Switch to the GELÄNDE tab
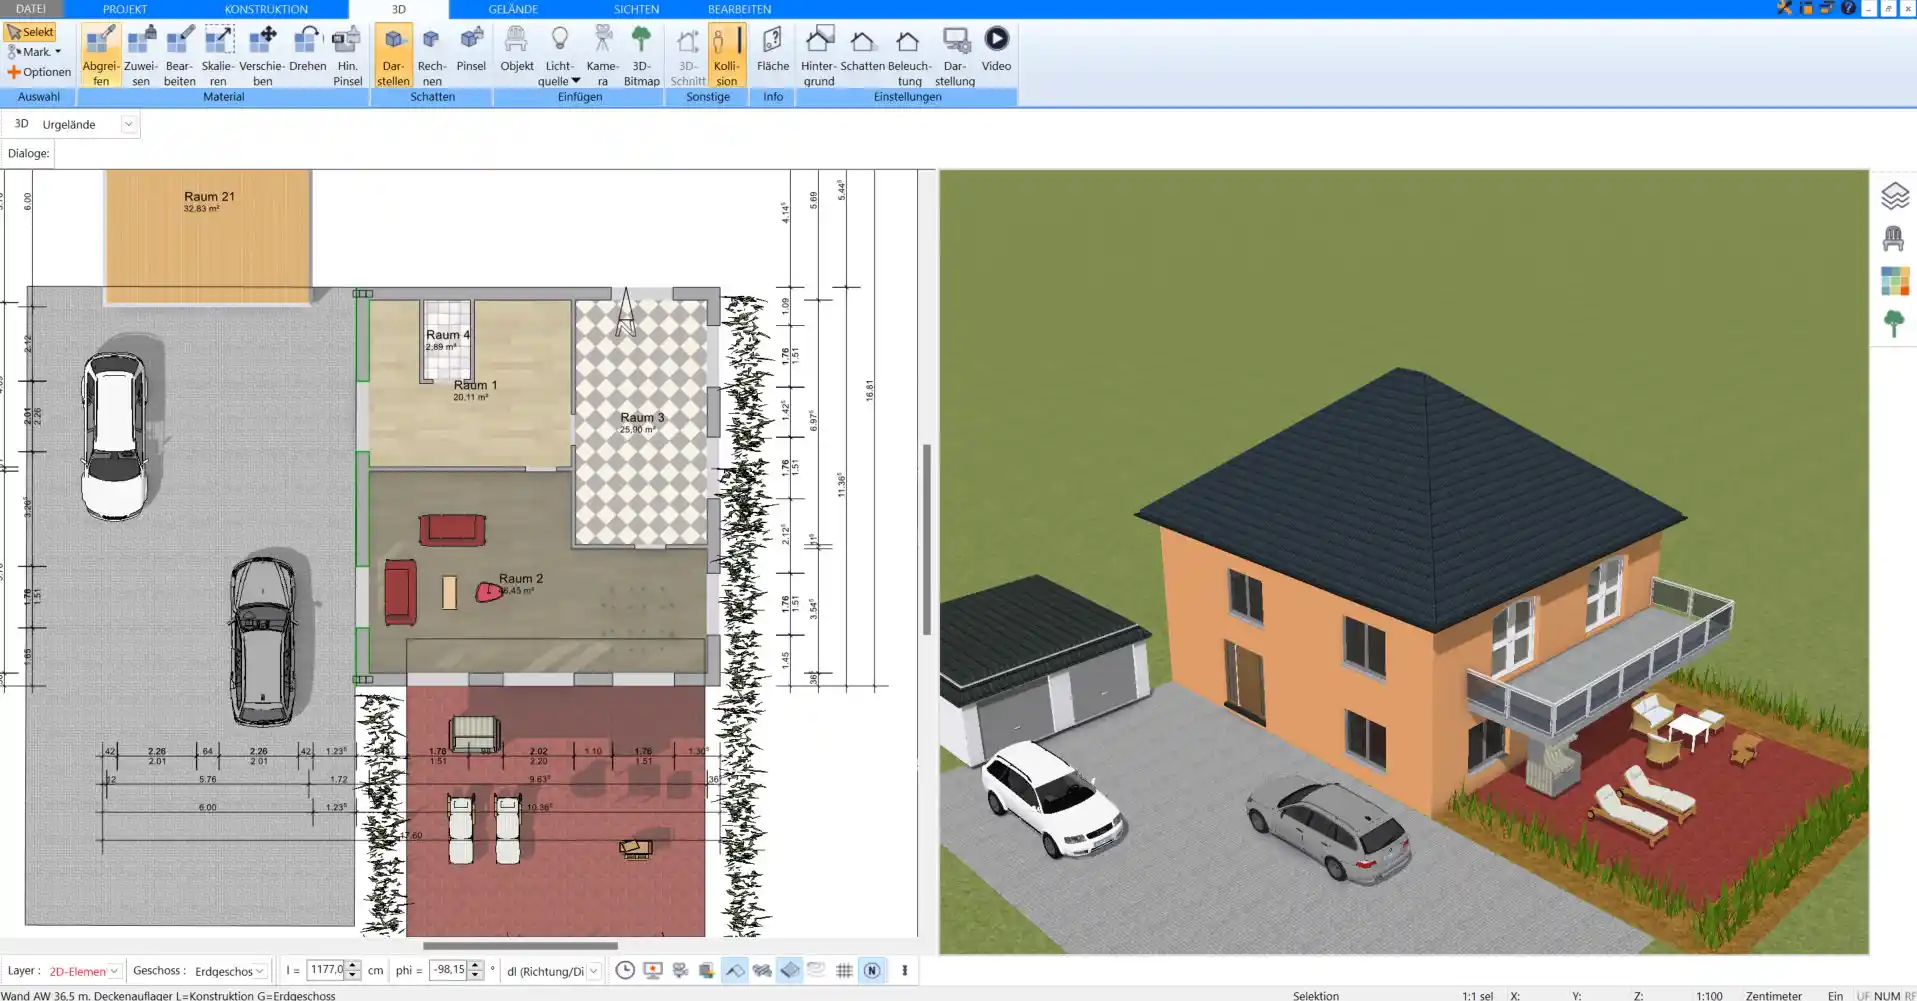 point(513,9)
